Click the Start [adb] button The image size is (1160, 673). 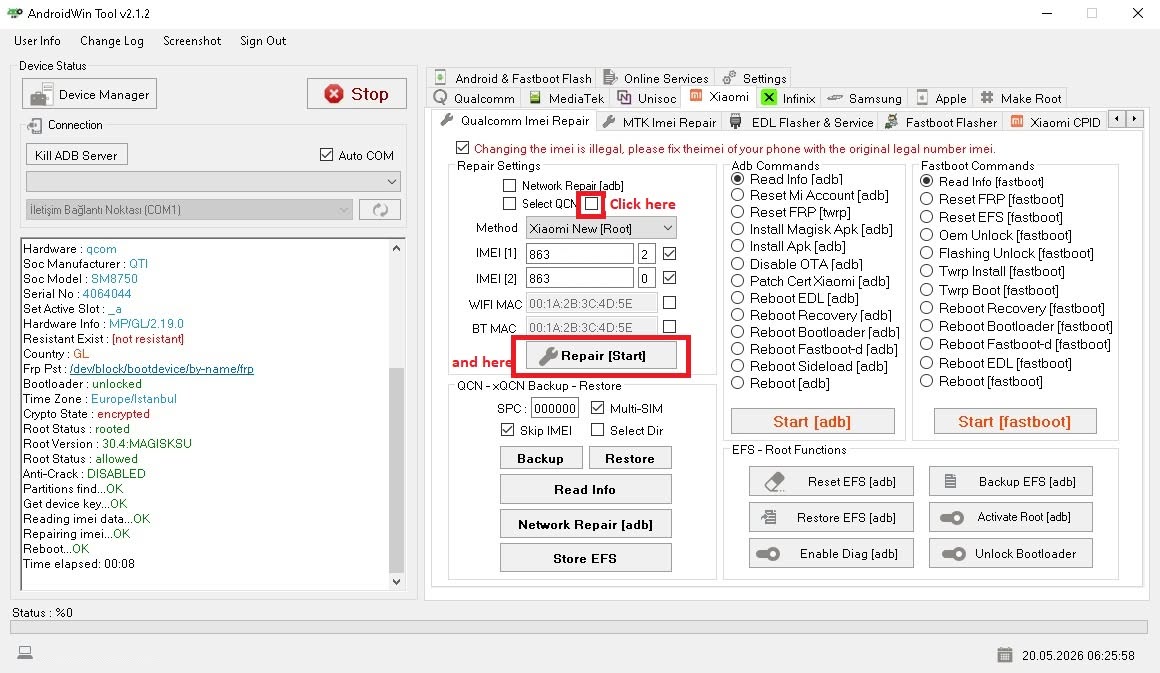(812, 422)
